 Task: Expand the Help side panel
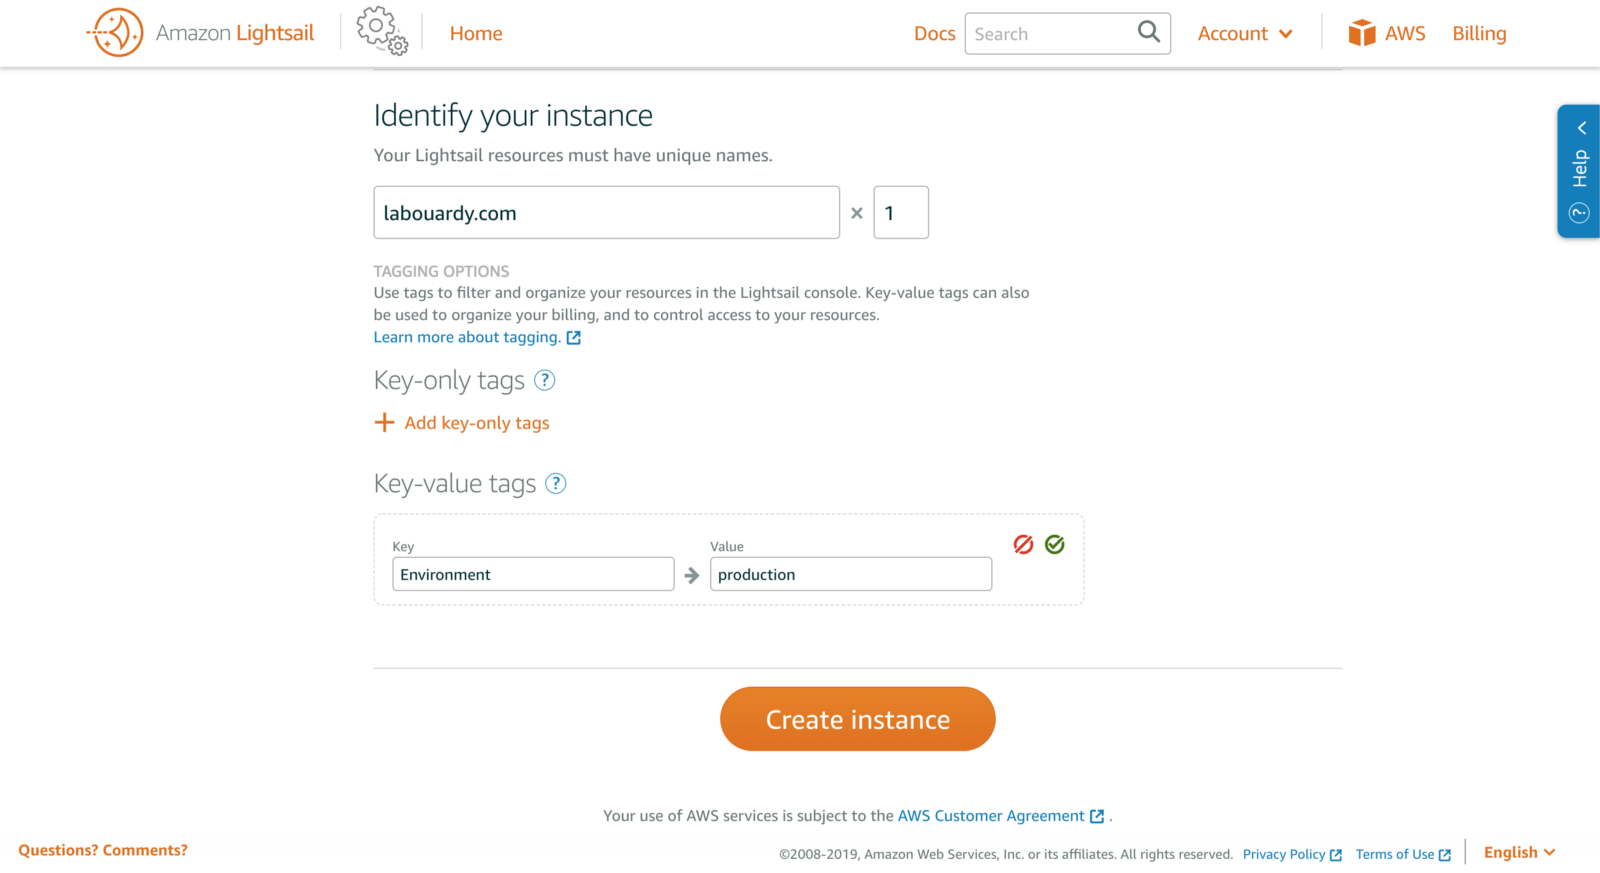tap(1579, 171)
